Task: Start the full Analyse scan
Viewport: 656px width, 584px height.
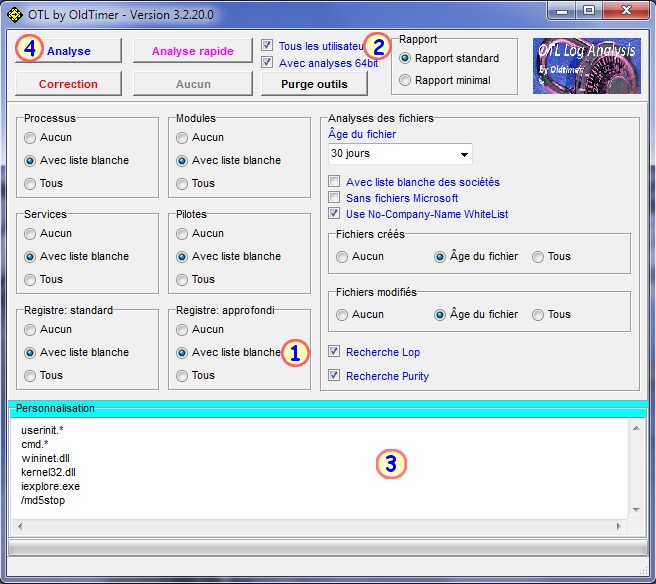Action: pyautogui.click(x=68, y=51)
